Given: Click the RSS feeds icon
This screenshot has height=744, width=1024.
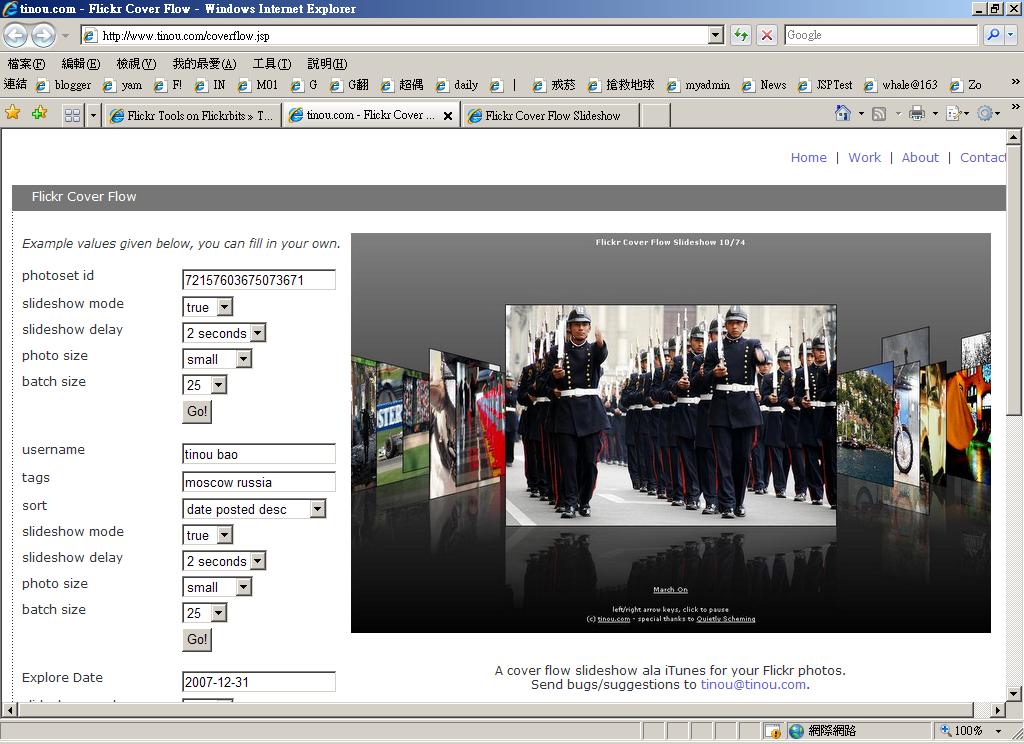Looking at the screenshot, I should click(x=879, y=114).
